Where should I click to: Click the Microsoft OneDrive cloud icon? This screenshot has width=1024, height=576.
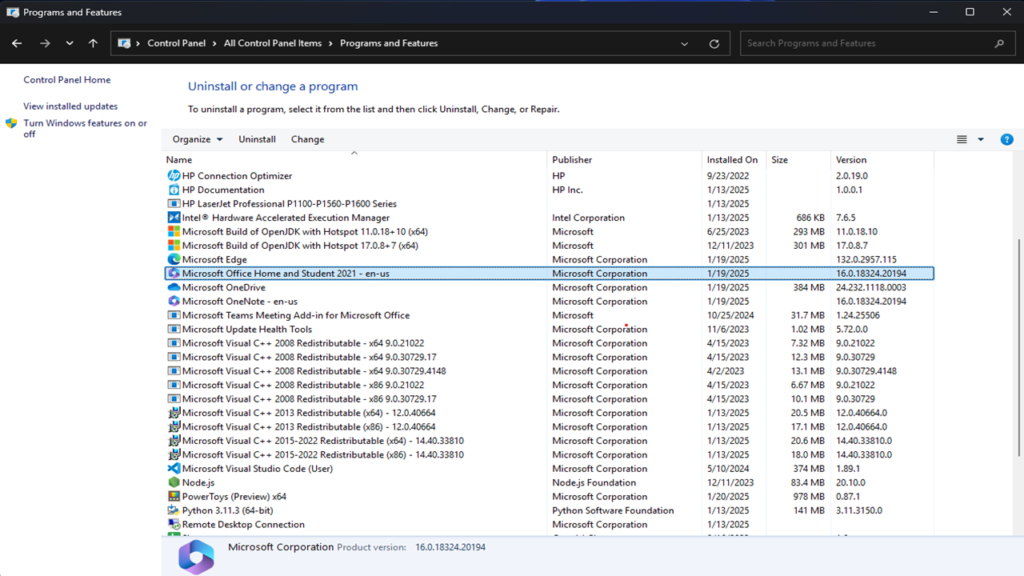[174, 287]
